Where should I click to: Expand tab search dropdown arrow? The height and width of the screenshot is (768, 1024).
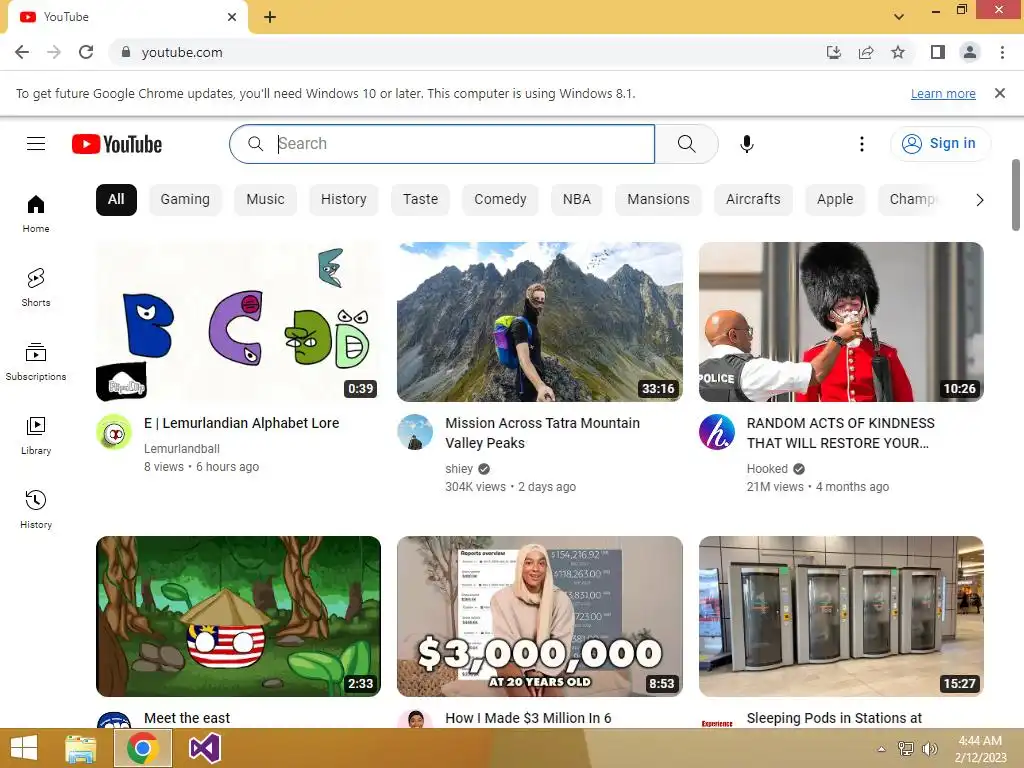click(x=899, y=17)
